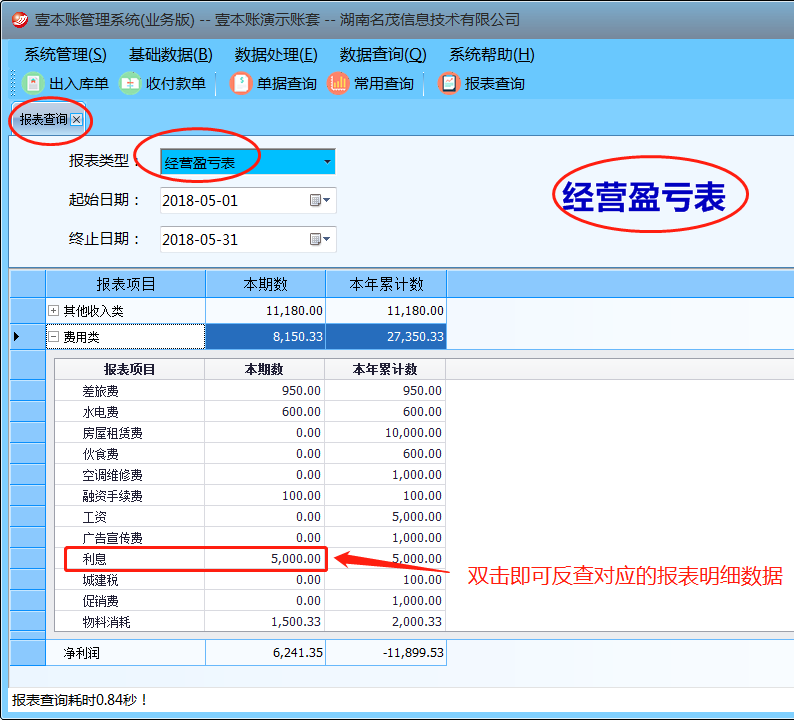Click the 终止日期 date field 2018-05-31

[x=248, y=239]
